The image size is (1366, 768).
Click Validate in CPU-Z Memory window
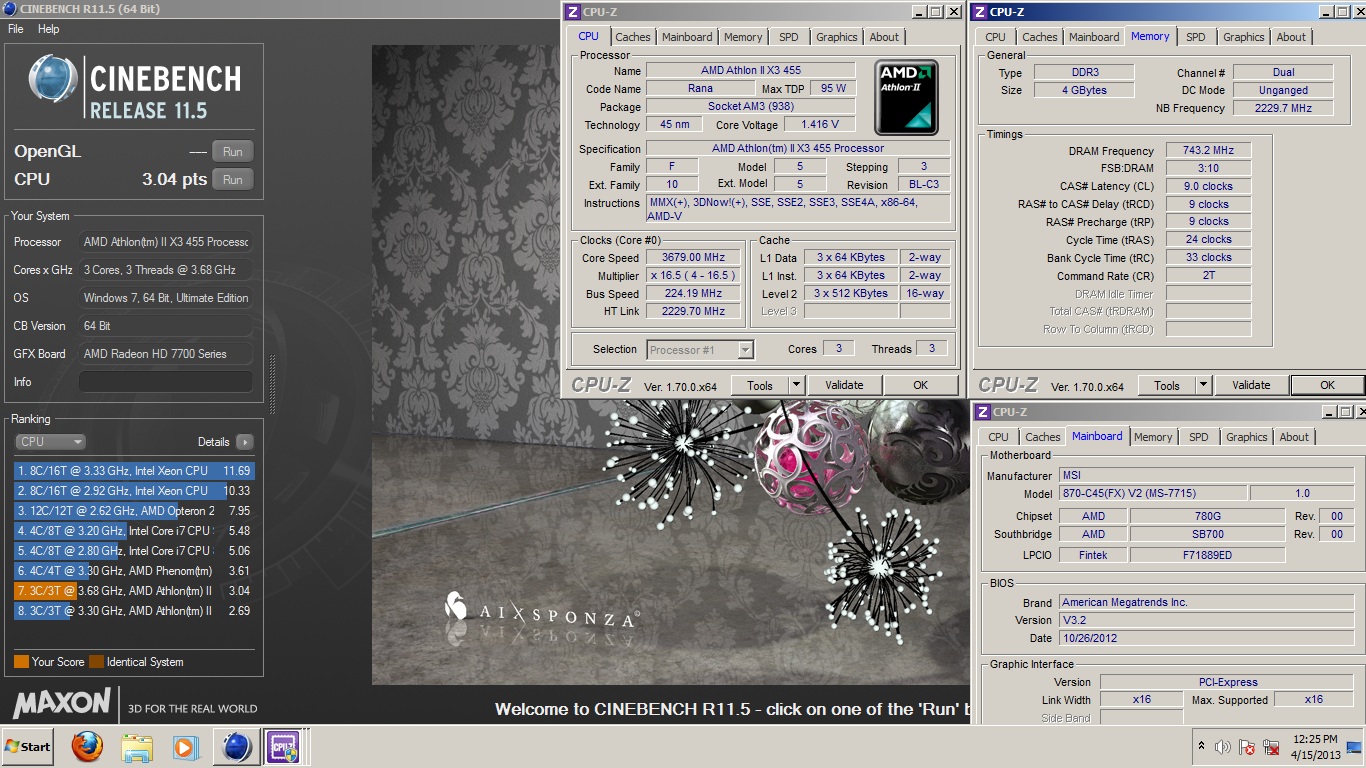coord(1251,385)
